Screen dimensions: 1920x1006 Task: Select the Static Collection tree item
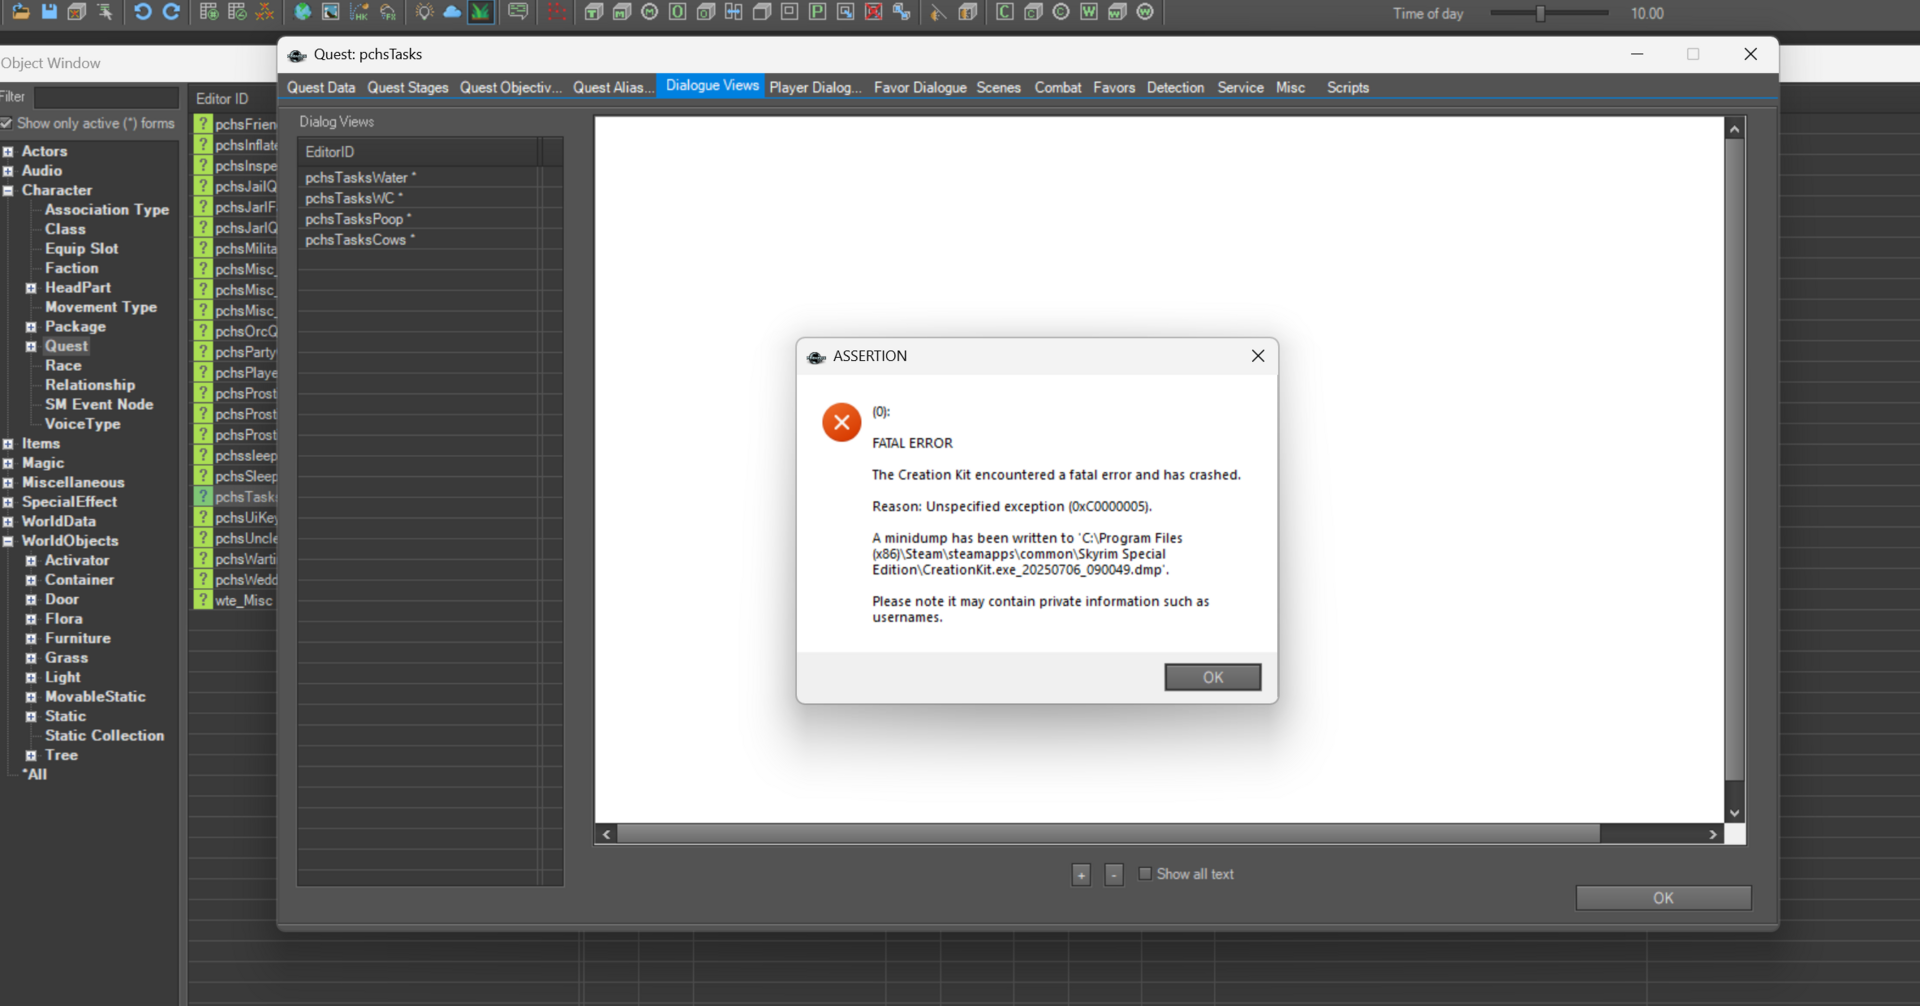[104, 735]
